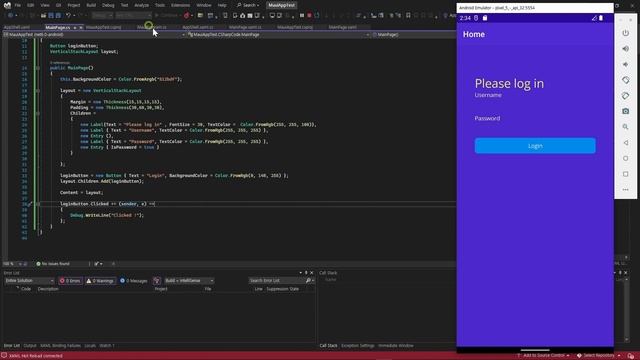Rotate emulator left icon
Screen dimensions: 640x360
click(625, 80)
